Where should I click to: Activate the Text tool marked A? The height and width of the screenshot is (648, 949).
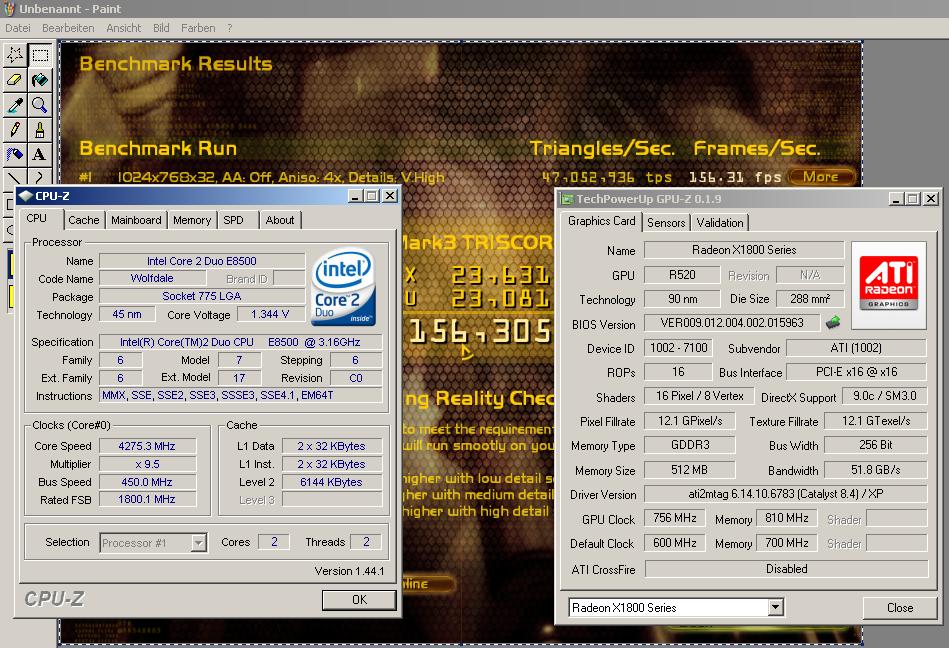point(40,155)
